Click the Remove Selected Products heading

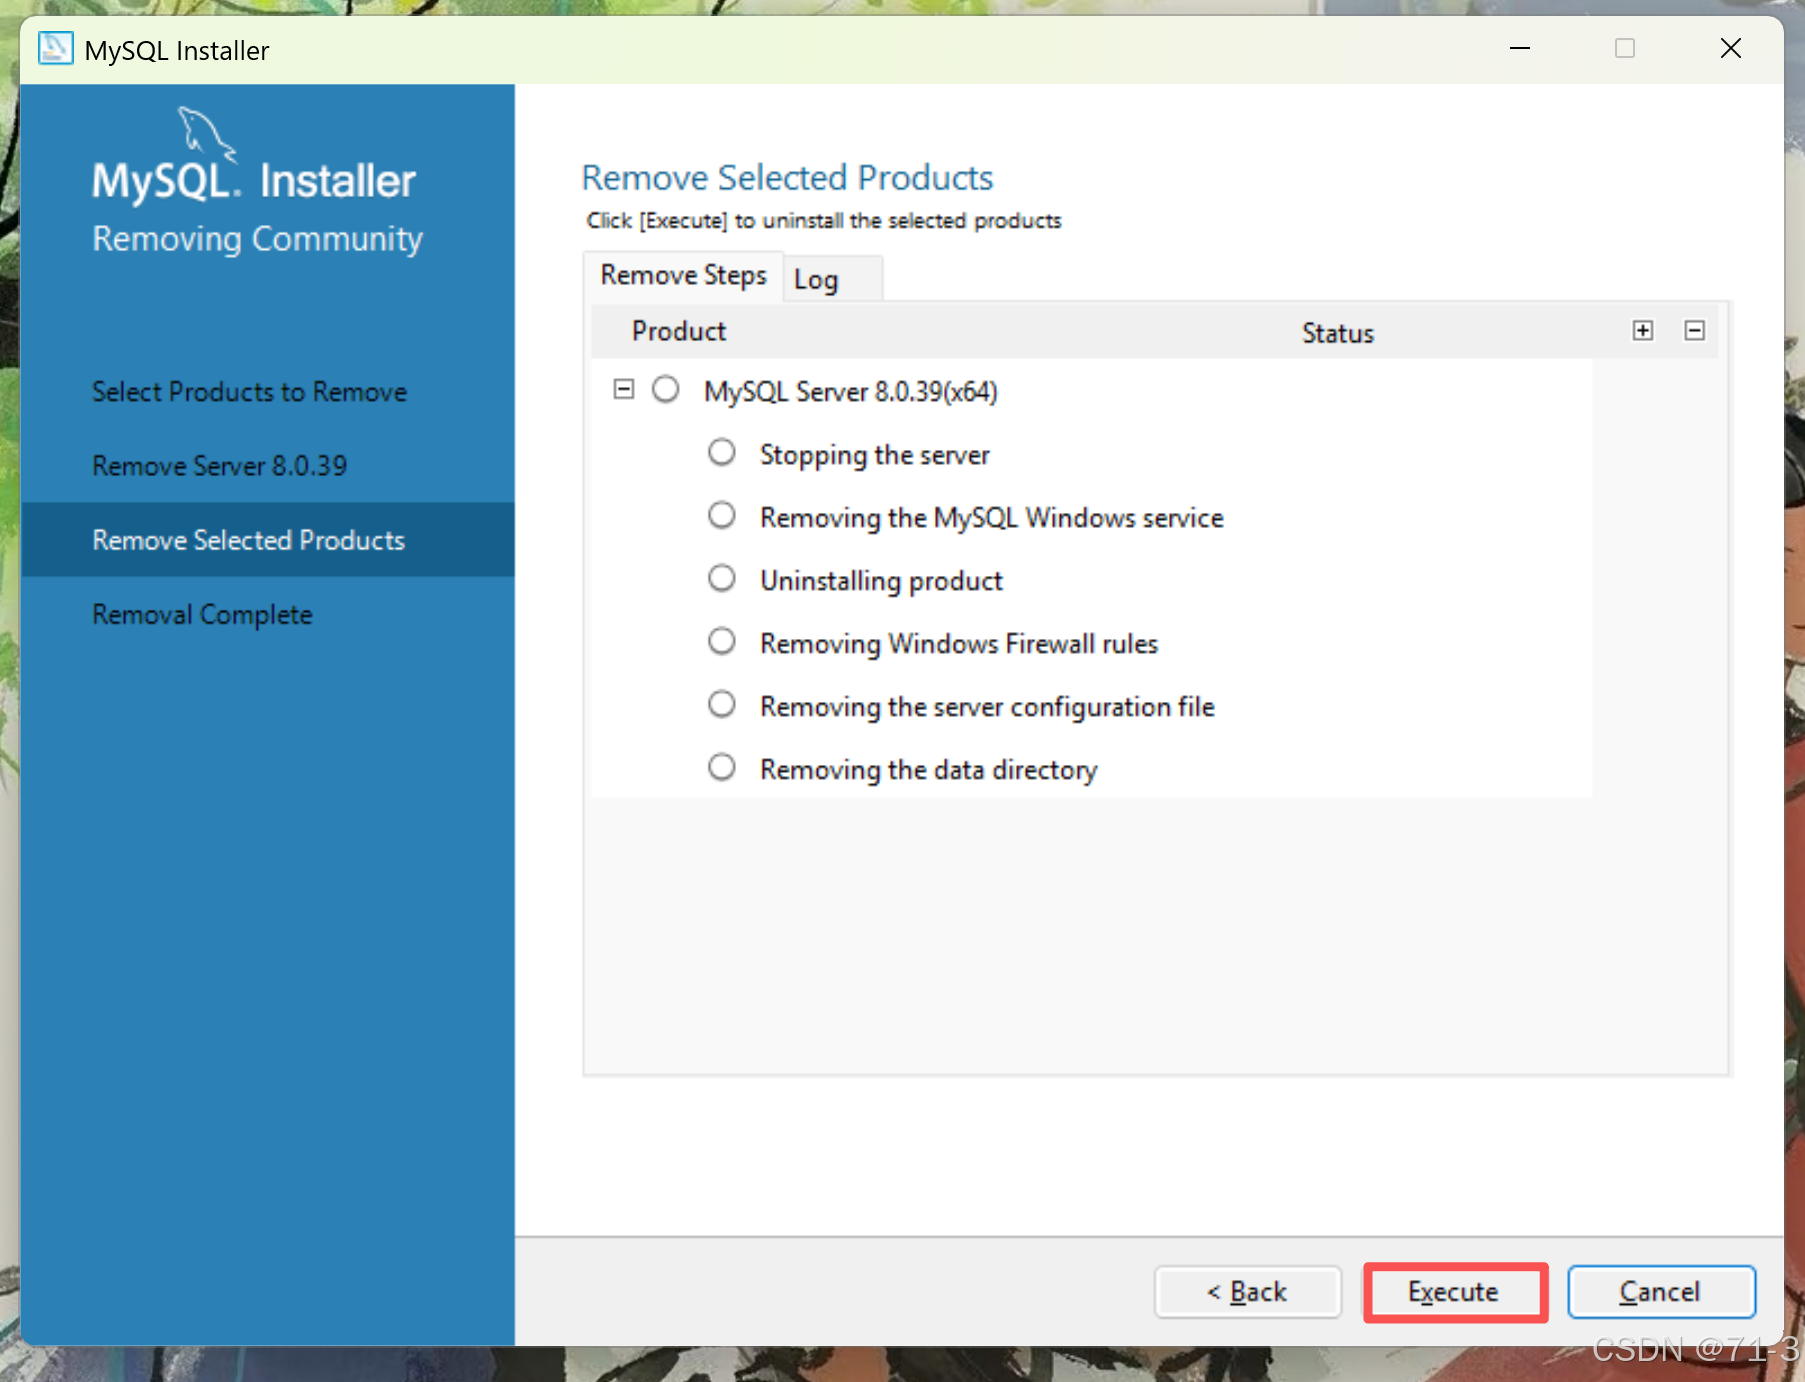pyautogui.click(x=787, y=178)
